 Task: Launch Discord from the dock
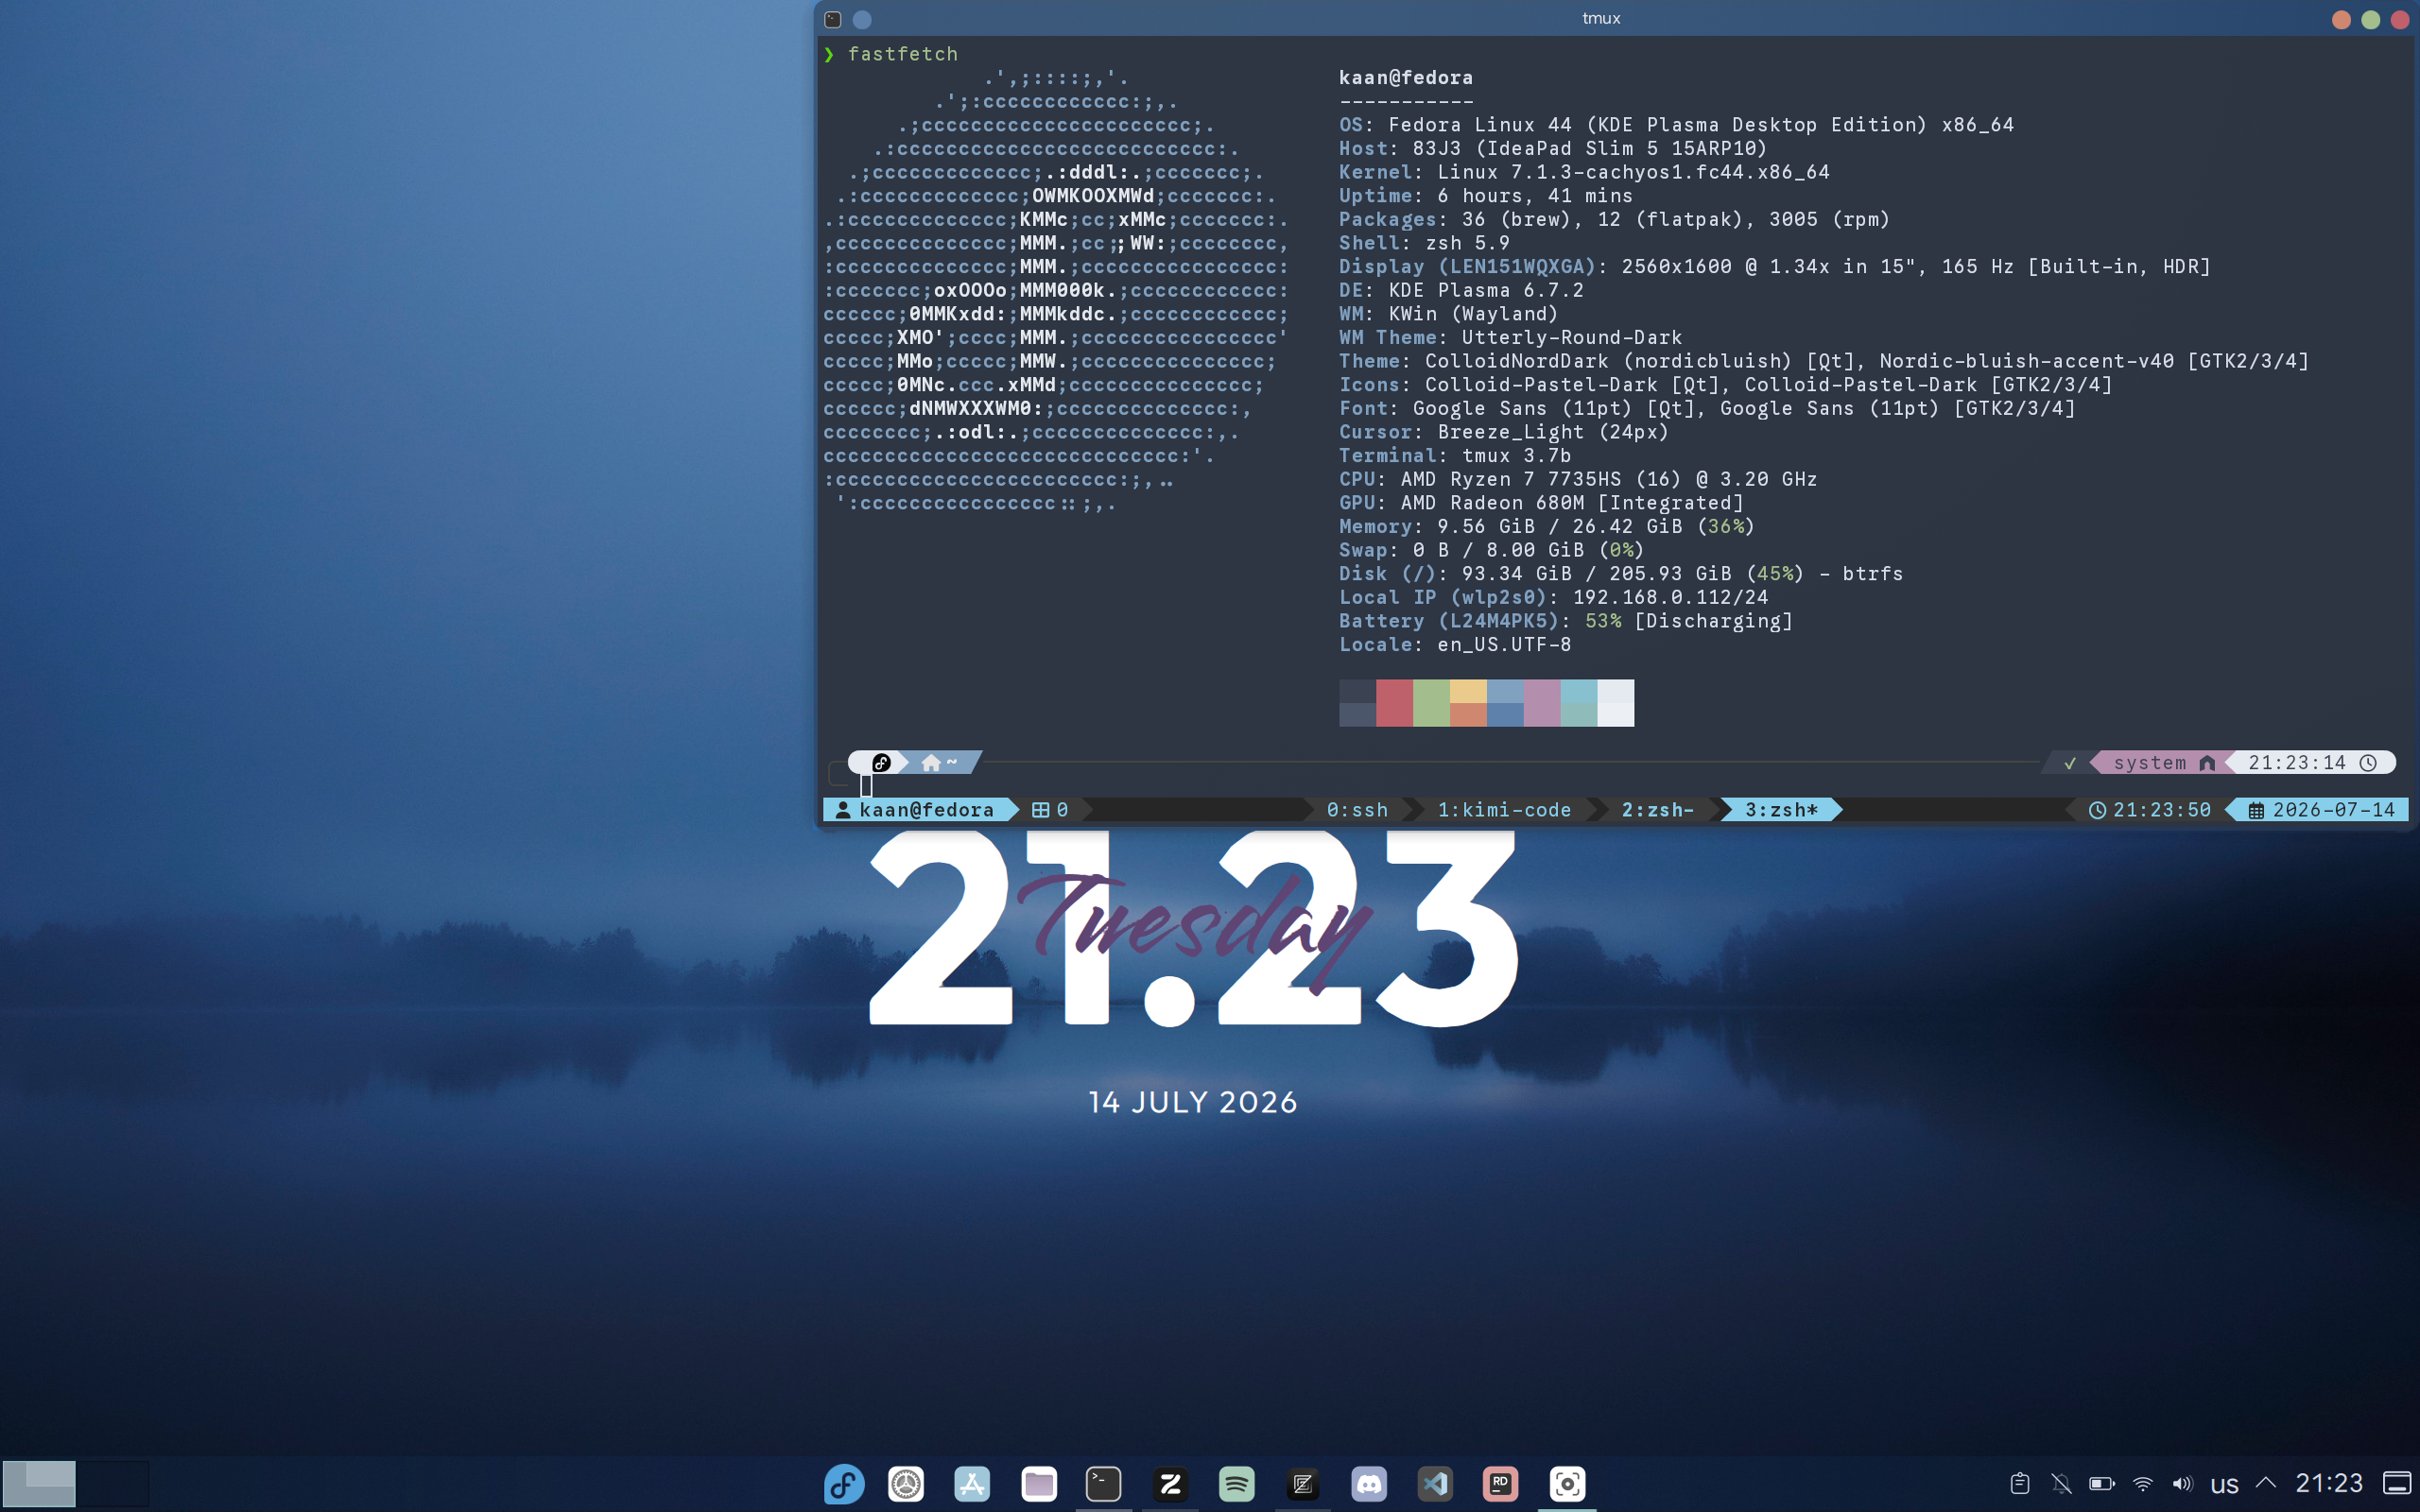pos(1368,1483)
